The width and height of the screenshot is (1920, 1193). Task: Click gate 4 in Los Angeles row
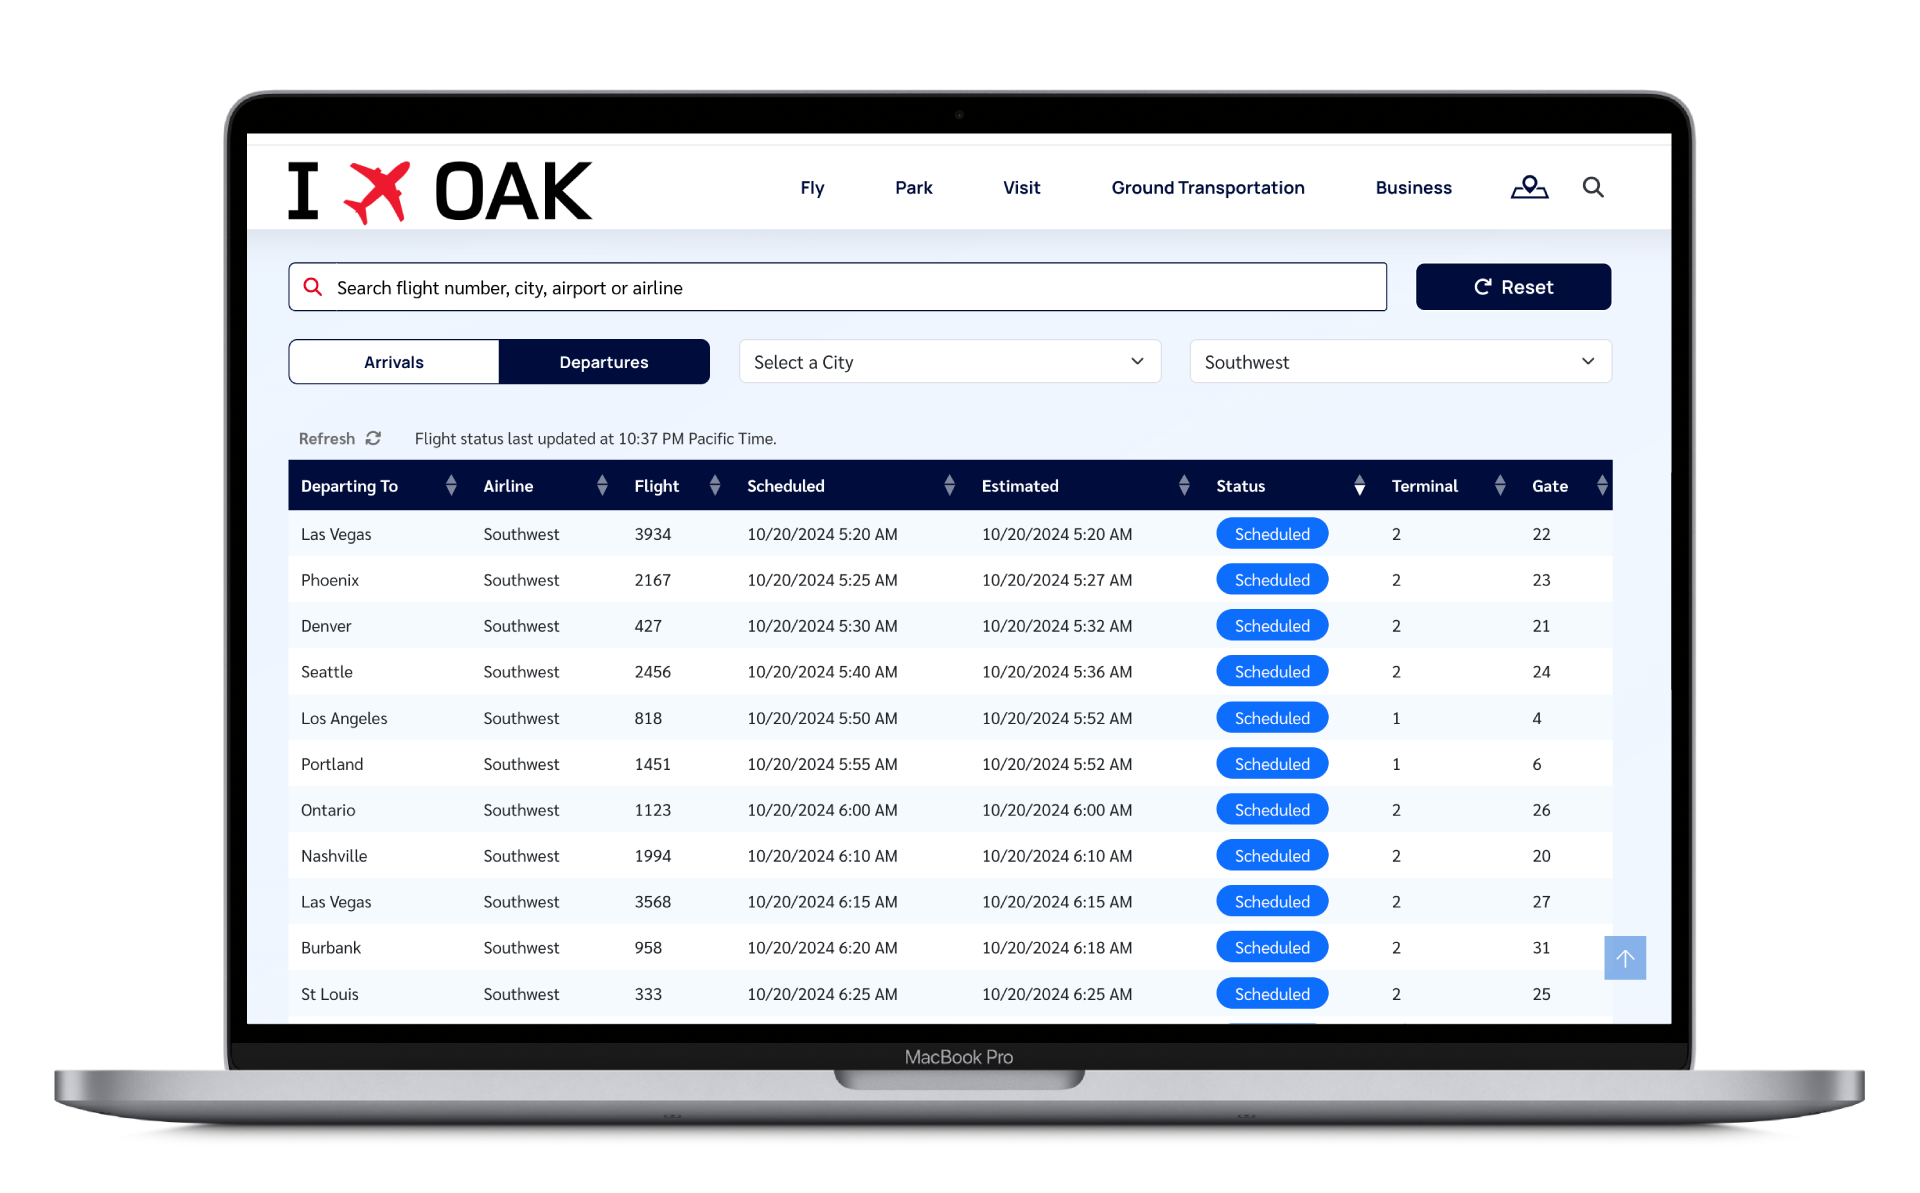[x=1537, y=718]
